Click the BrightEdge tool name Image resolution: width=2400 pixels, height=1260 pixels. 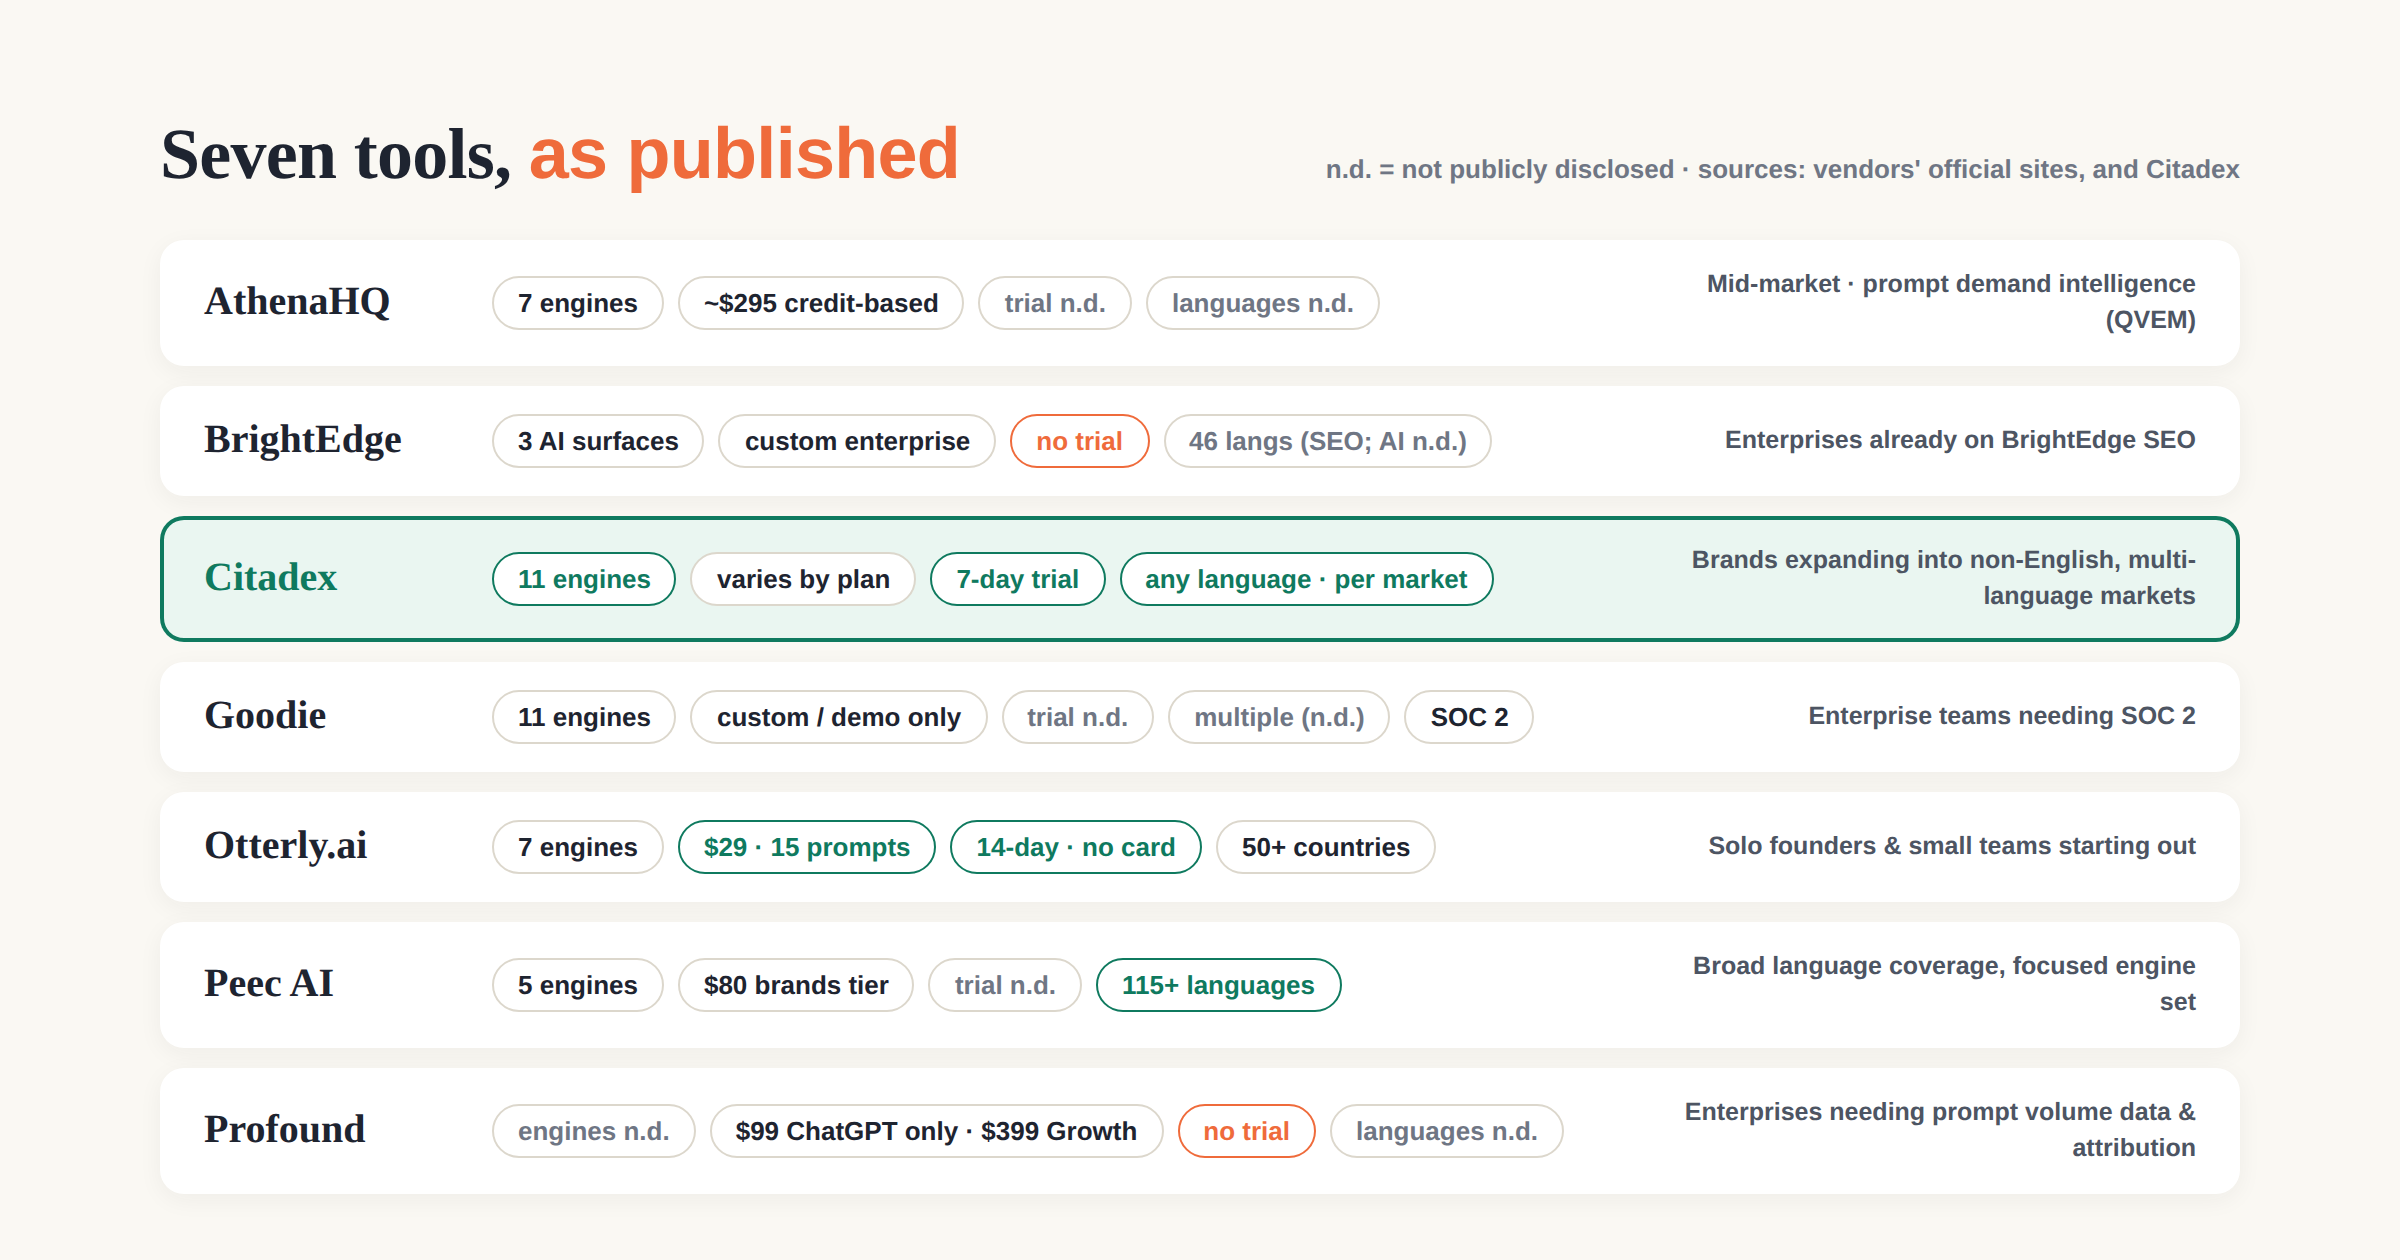point(303,440)
